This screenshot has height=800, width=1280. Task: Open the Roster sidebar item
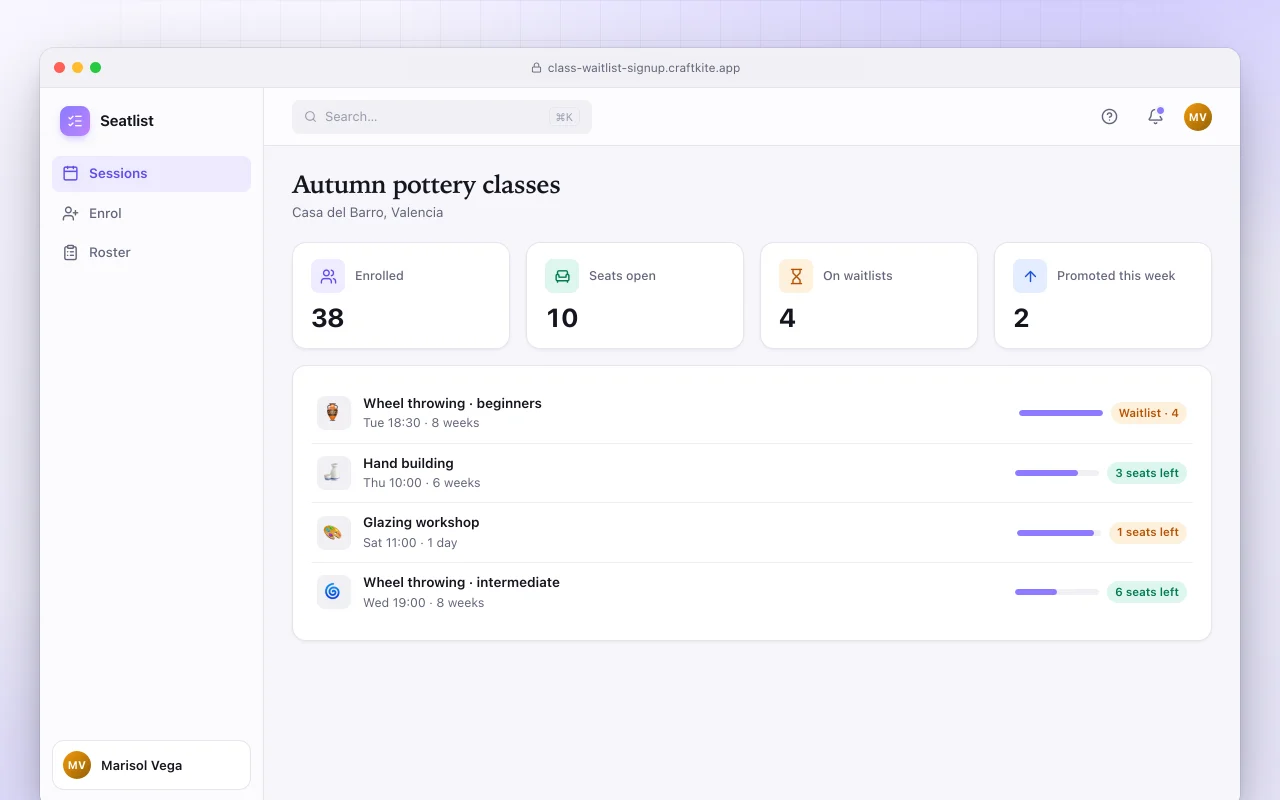pyautogui.click(x=151, y=253)
